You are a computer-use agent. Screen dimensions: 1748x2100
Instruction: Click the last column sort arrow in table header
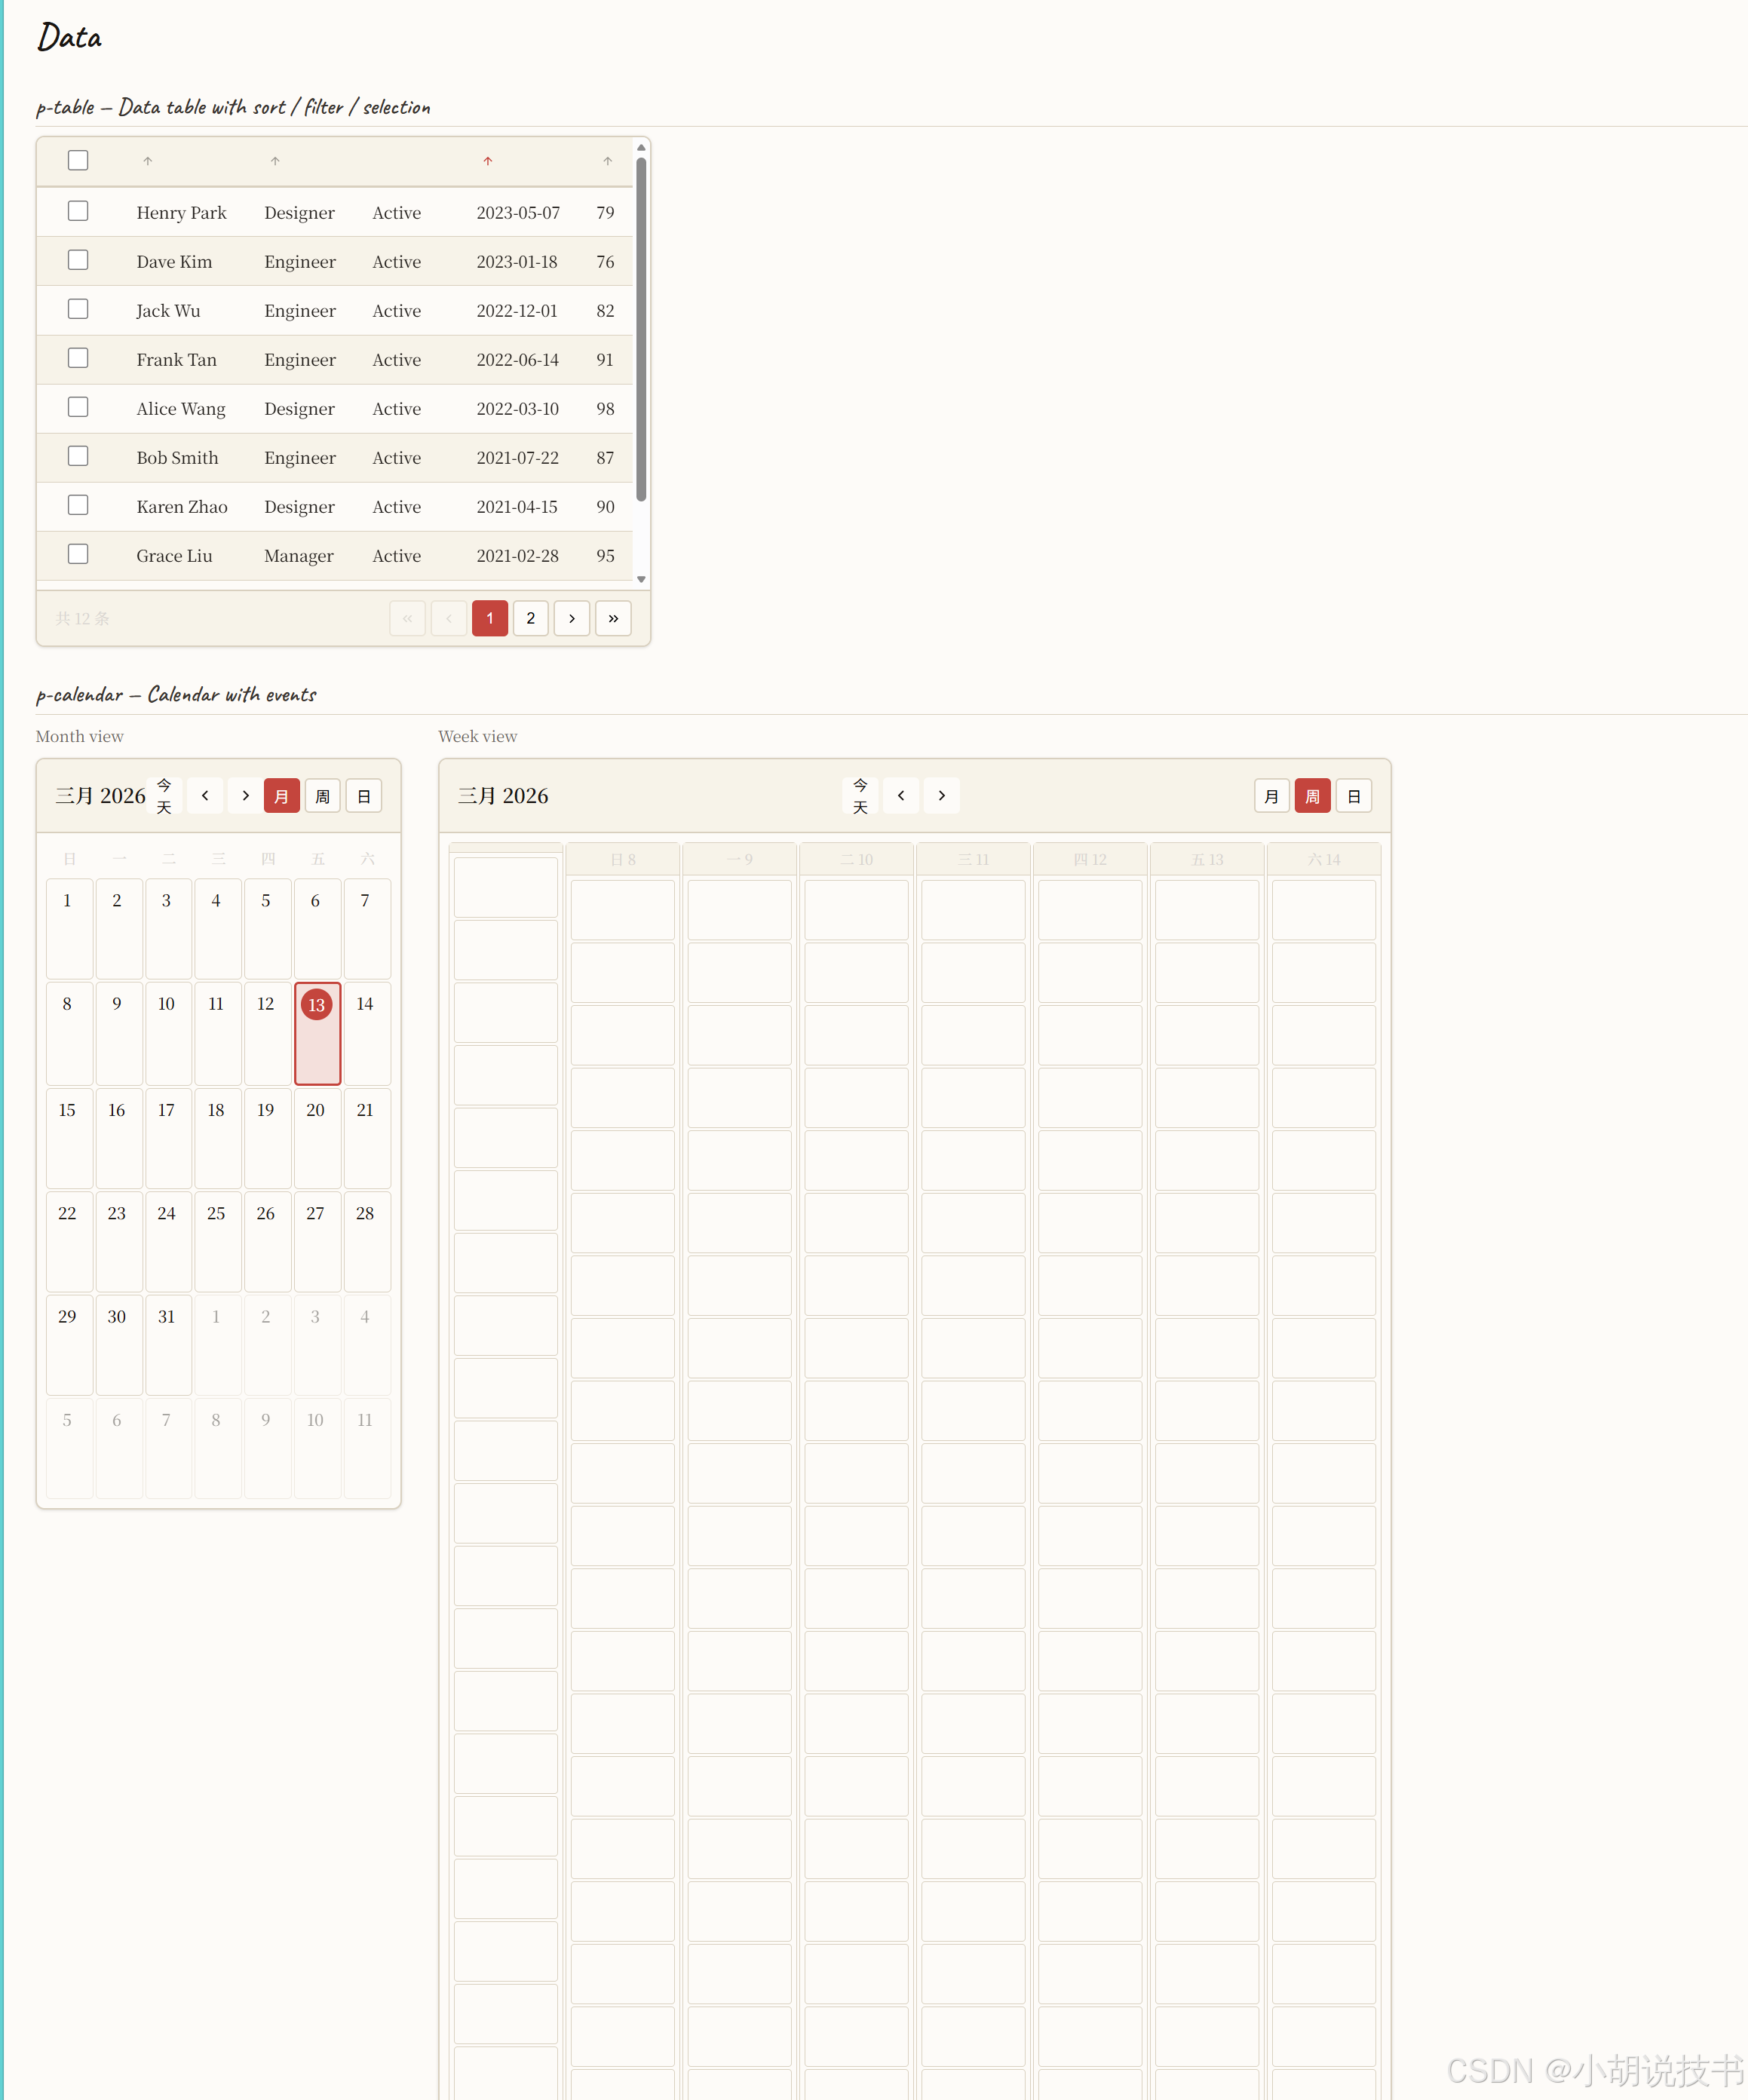pos(607,161)
